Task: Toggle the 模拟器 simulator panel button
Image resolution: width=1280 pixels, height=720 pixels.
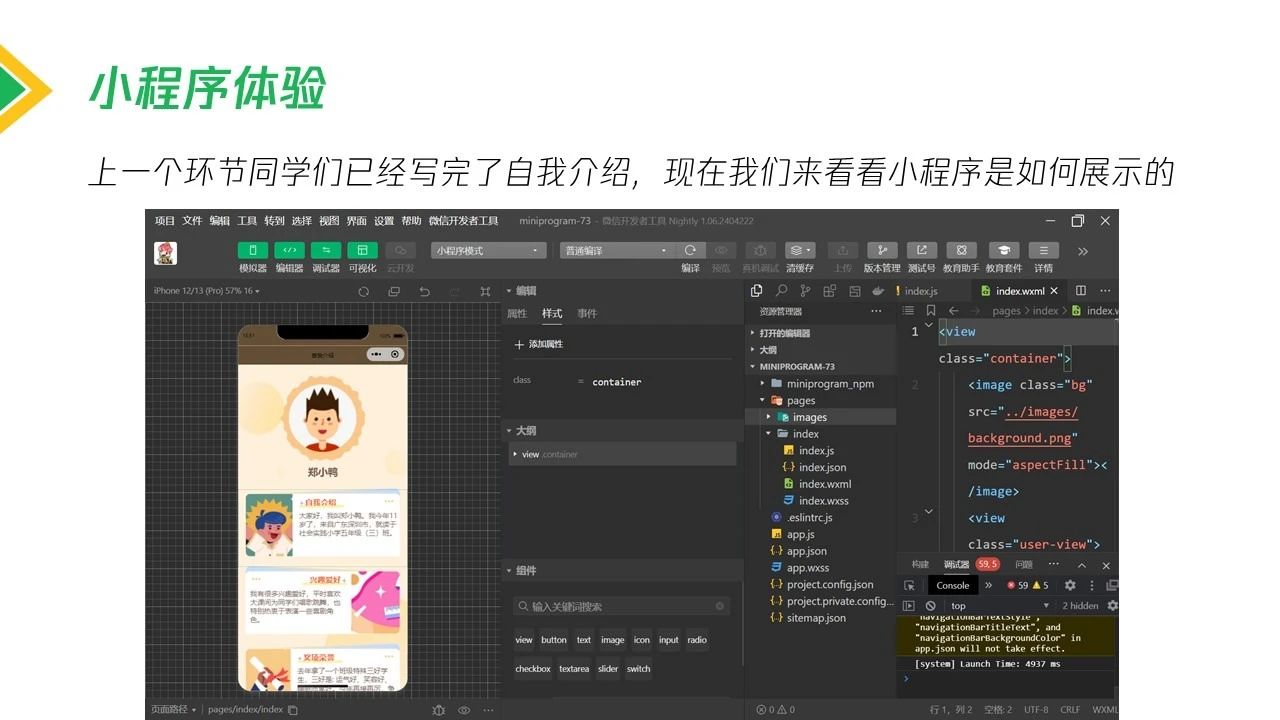Action: [252, 250]
